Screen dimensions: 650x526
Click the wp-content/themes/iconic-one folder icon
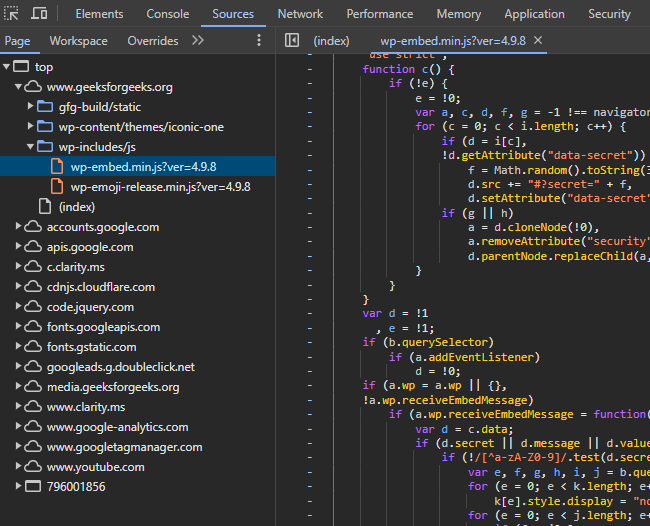tap(45, 126)
